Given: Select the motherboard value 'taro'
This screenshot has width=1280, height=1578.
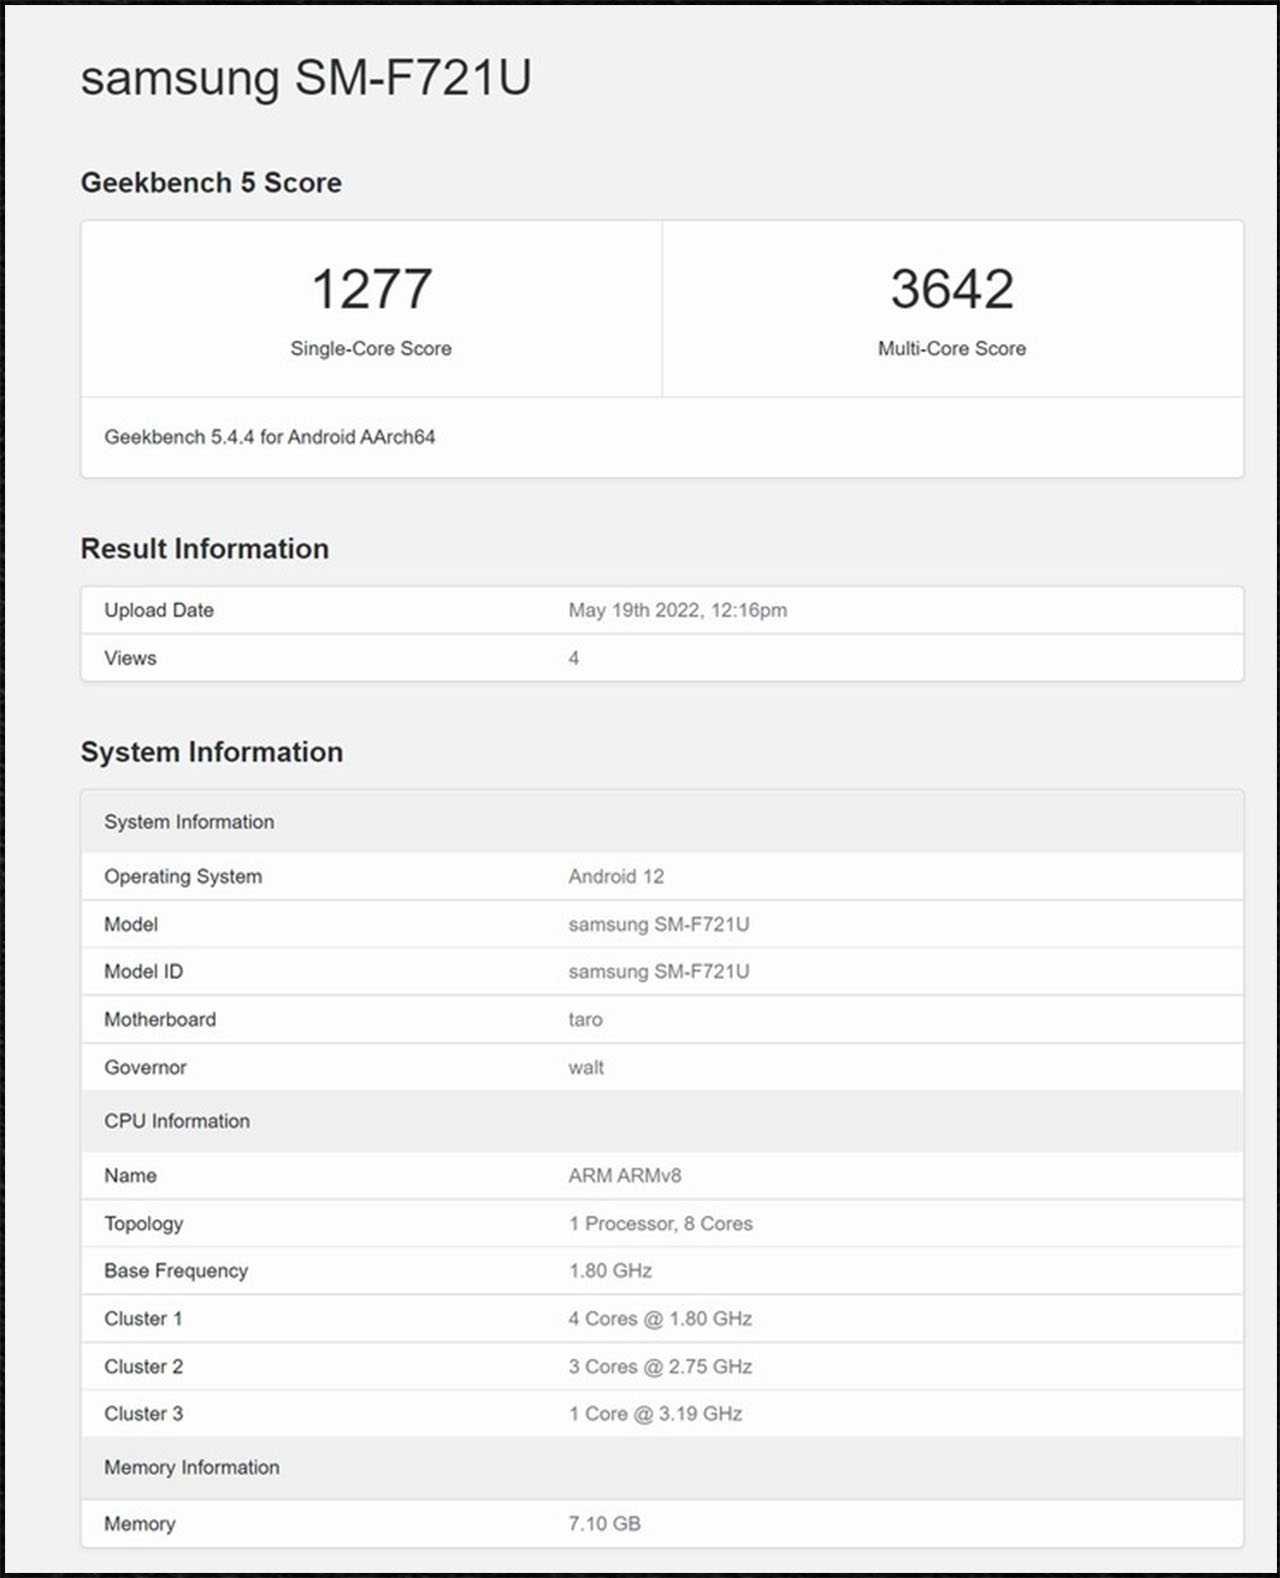Looking at the screenshot, I should 585,1019.
